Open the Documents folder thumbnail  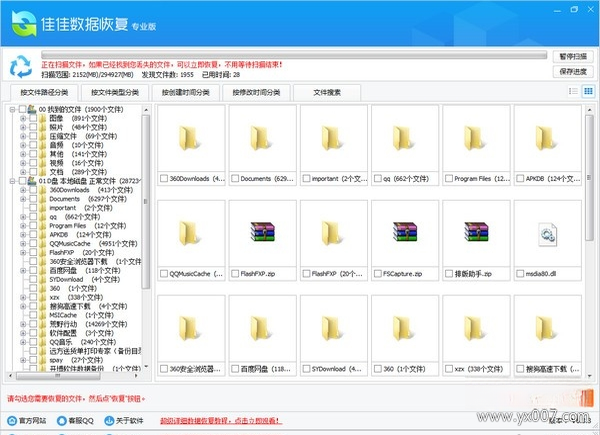click(x=261, y=138)
